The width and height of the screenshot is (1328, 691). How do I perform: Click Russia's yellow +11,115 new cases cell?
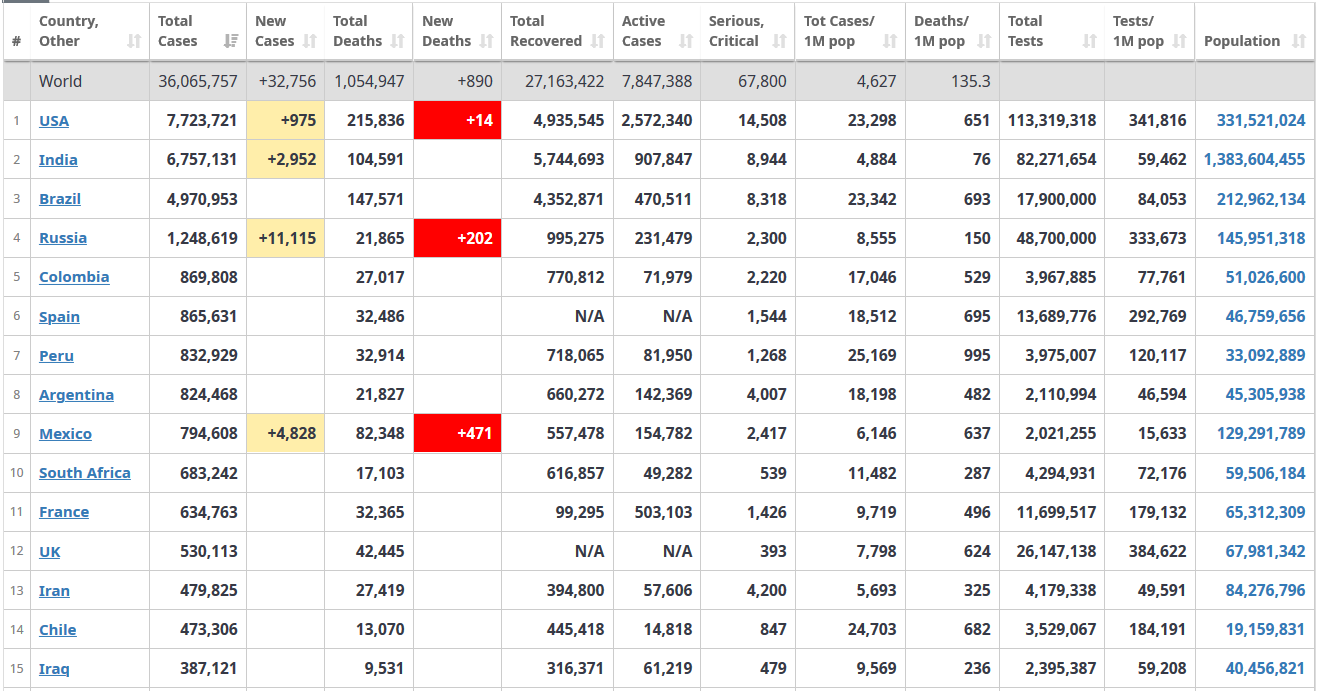click(285, 238)
